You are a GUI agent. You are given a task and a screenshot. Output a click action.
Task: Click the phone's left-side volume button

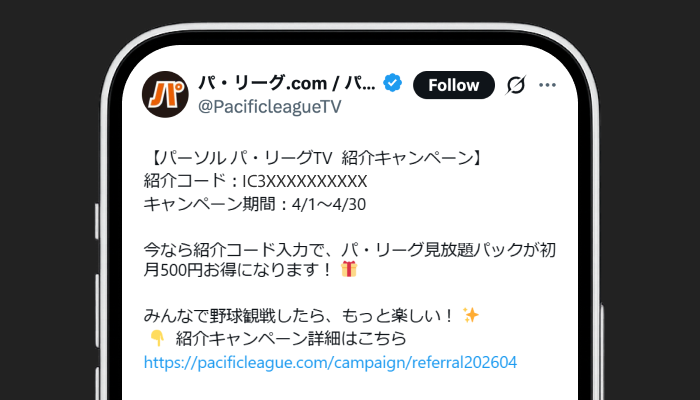pyautogui.click(x=97, y=311)
